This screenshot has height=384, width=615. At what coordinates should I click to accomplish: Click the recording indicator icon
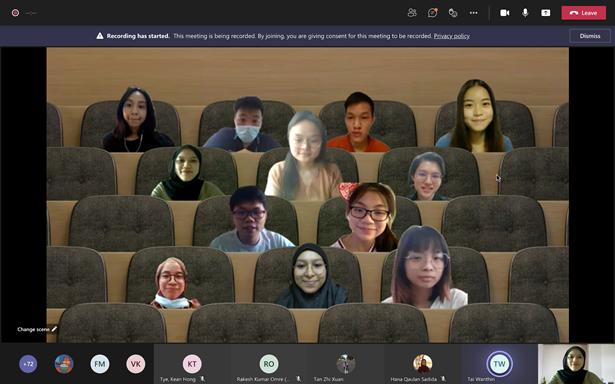tap(15, 13)
